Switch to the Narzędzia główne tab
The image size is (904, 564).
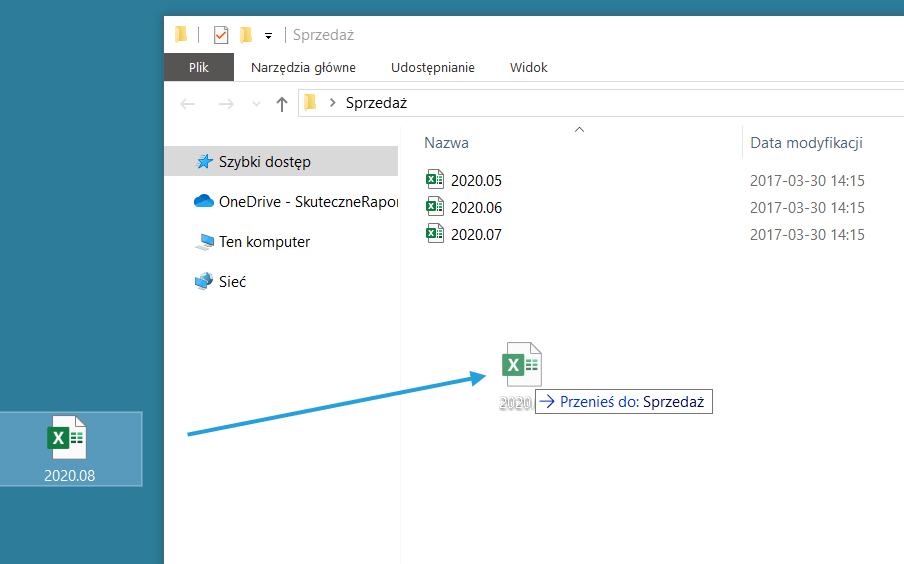pyautogui.click(x=303, y=67)
